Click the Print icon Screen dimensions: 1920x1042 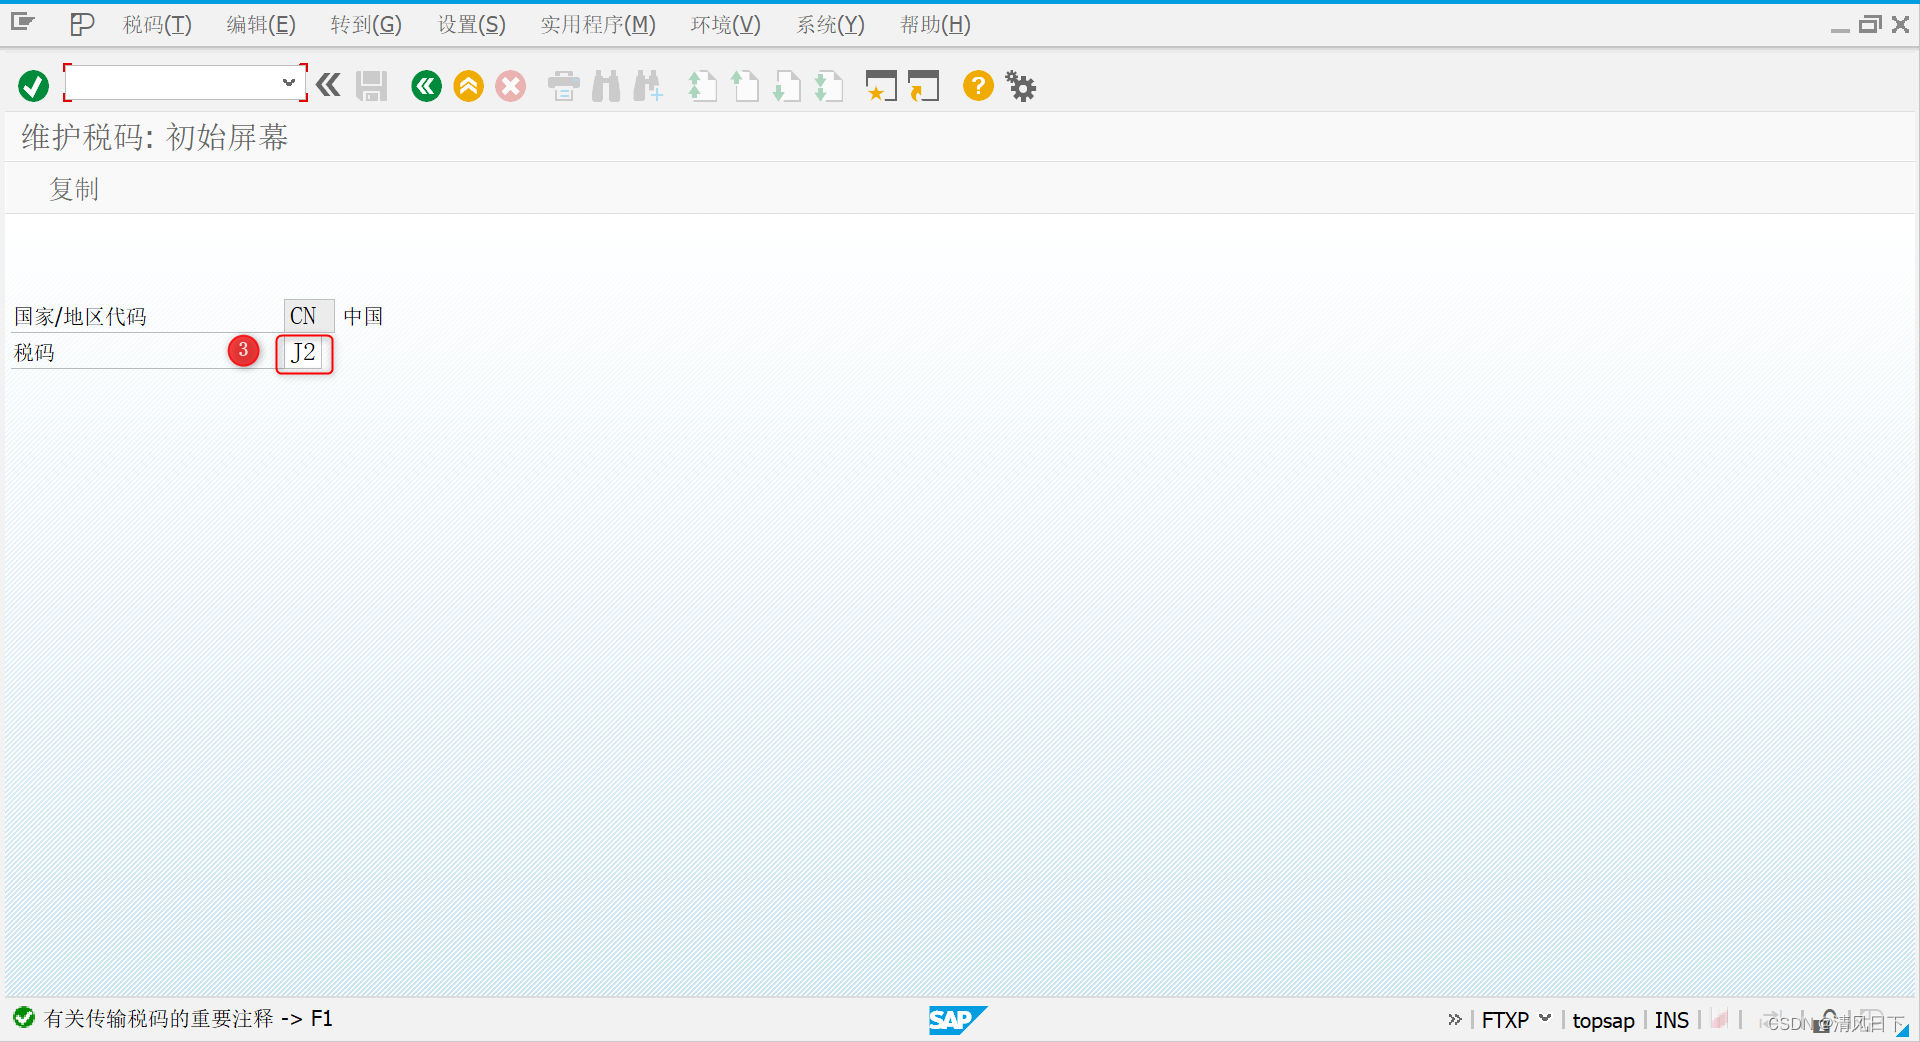(x=562, y=86)
